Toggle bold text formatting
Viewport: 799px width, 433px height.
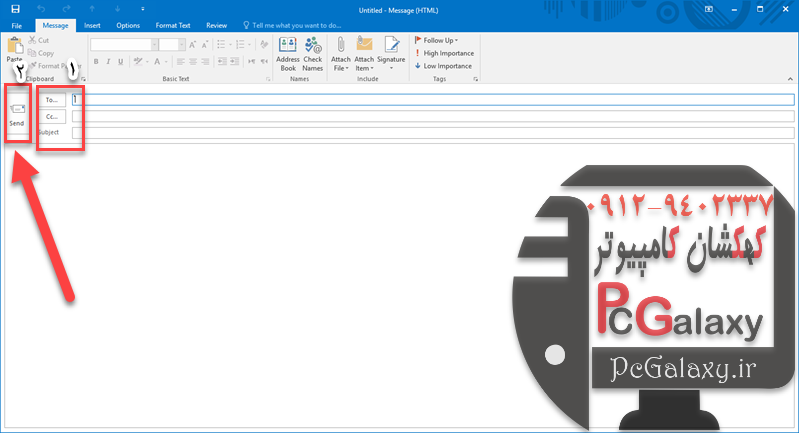click(95, 61)
